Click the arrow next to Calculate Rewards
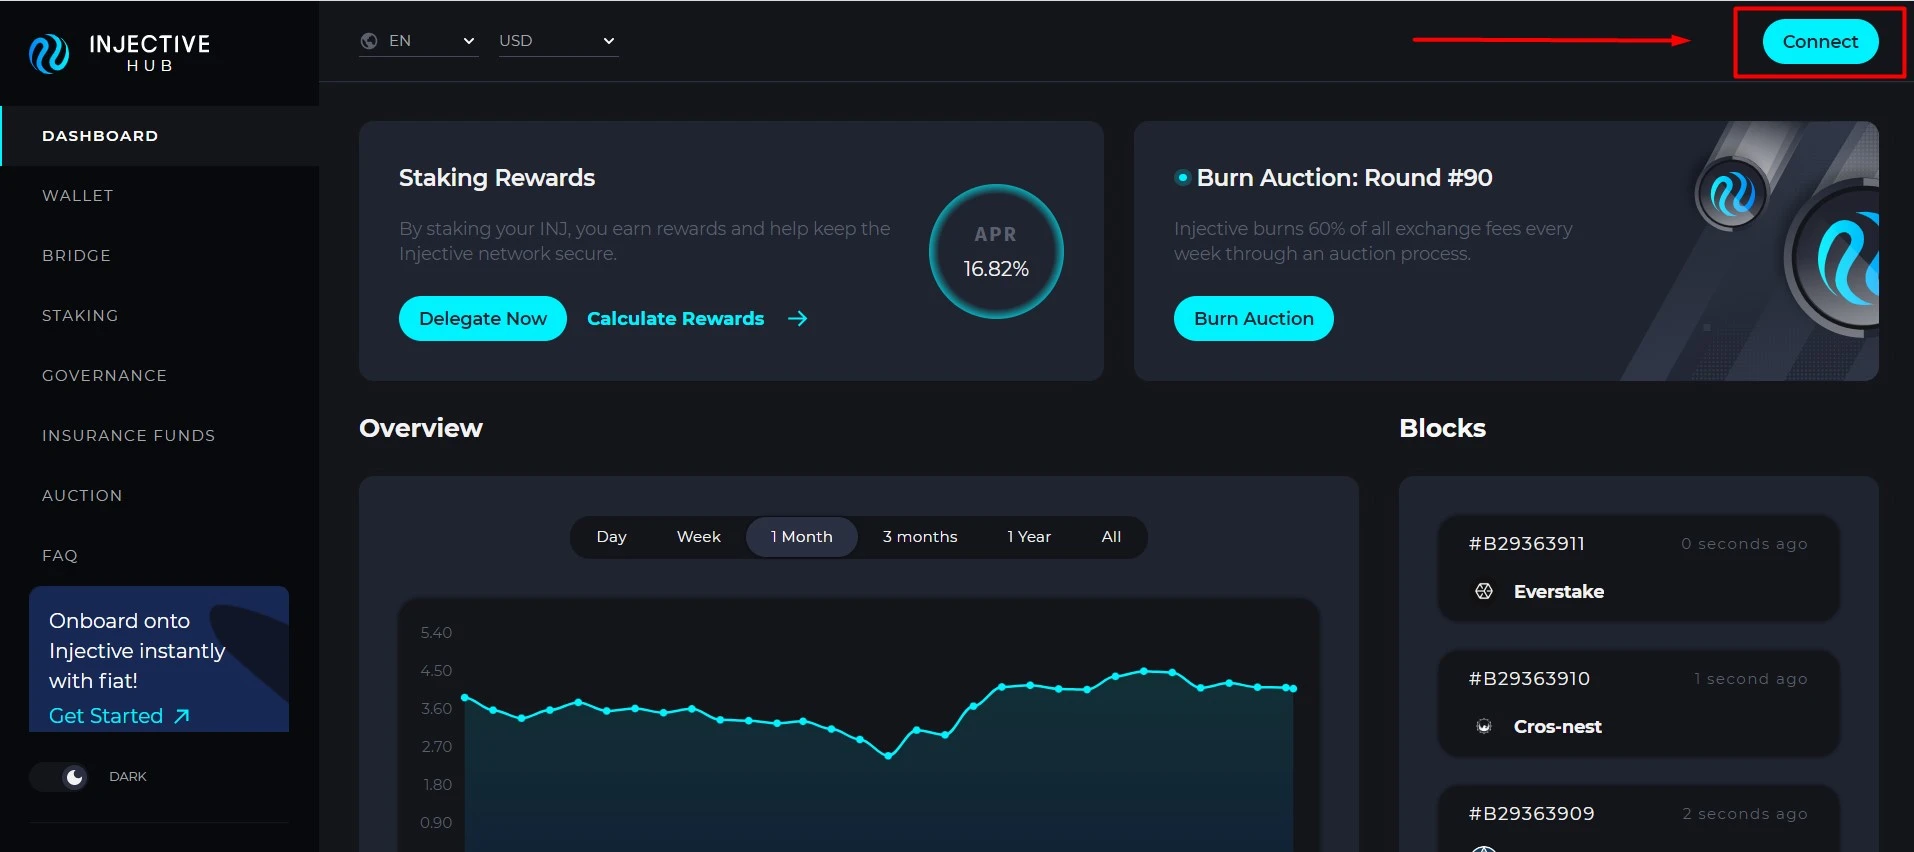This screenshot has width=1914, height=852. click(x=797, y=319)
